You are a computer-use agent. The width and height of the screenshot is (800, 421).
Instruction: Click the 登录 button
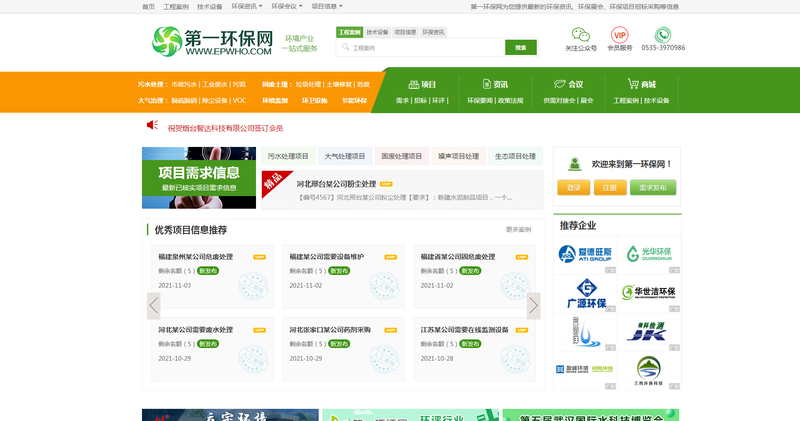[x=573, y=187]
